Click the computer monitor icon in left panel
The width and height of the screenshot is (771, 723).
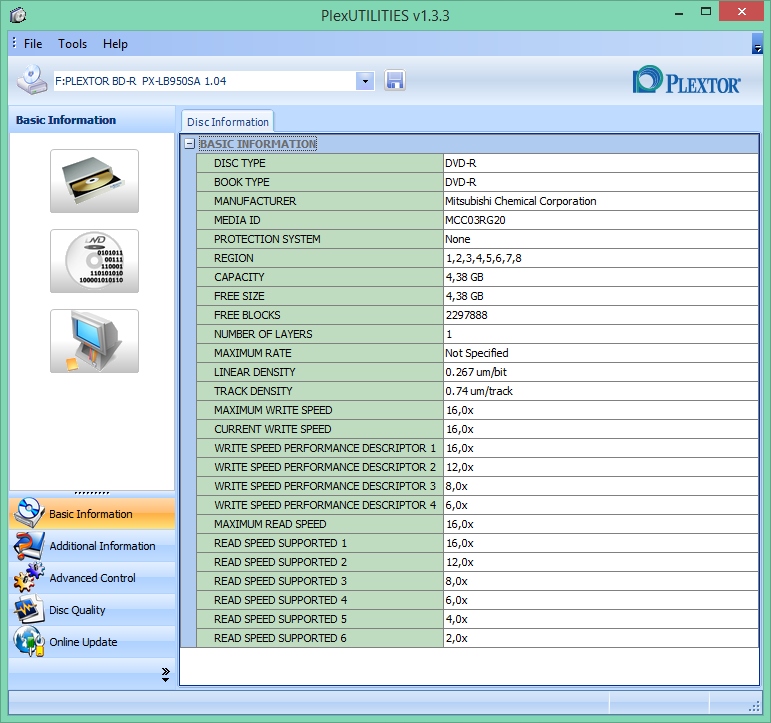click(x=94, y=341)
